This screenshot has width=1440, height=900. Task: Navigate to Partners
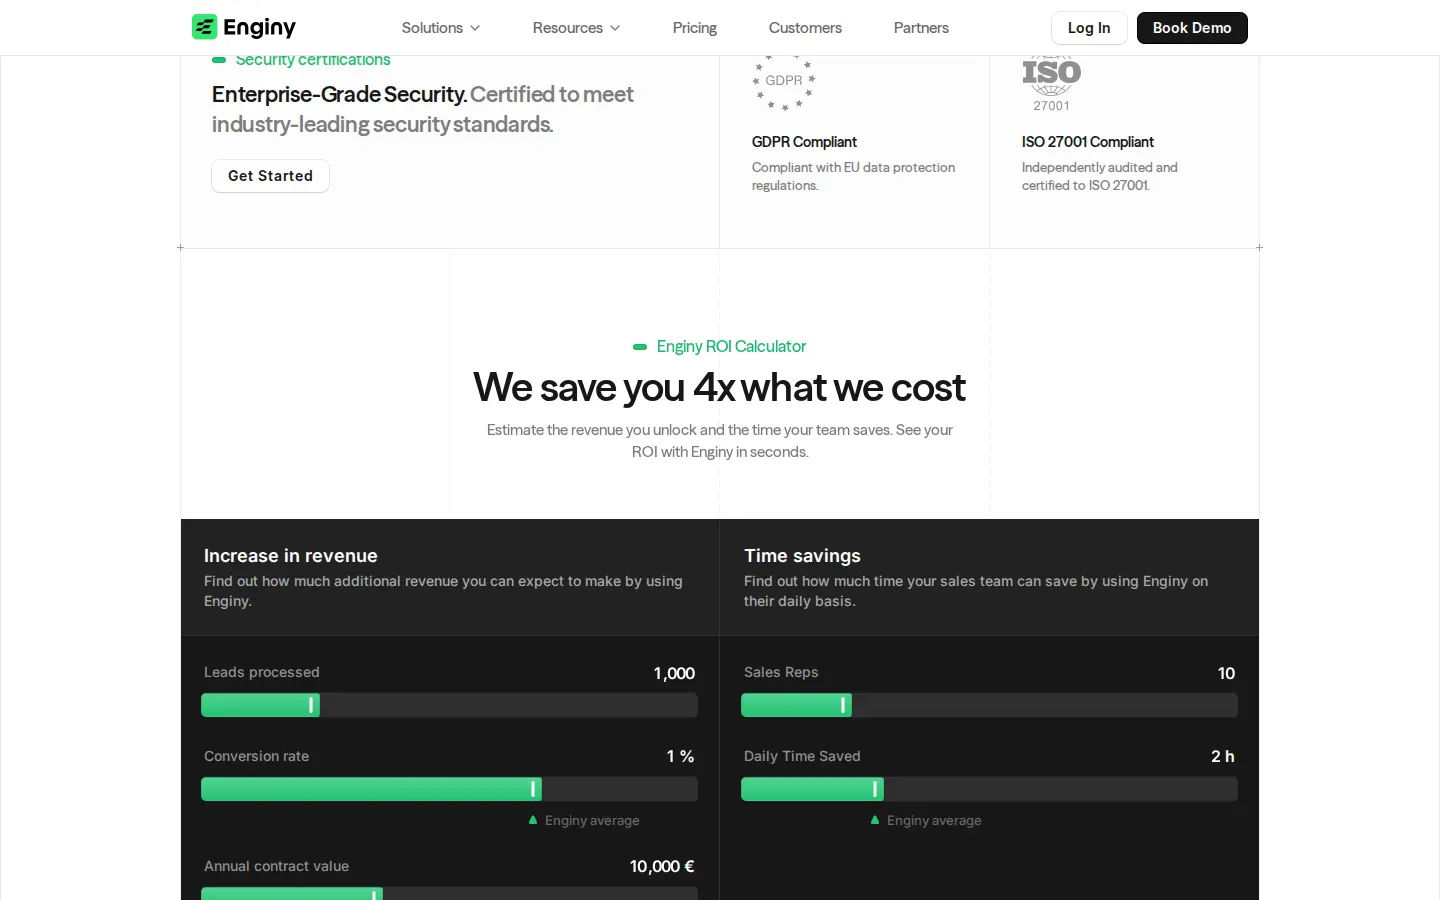pyautogui.click(x=921, y=28)
